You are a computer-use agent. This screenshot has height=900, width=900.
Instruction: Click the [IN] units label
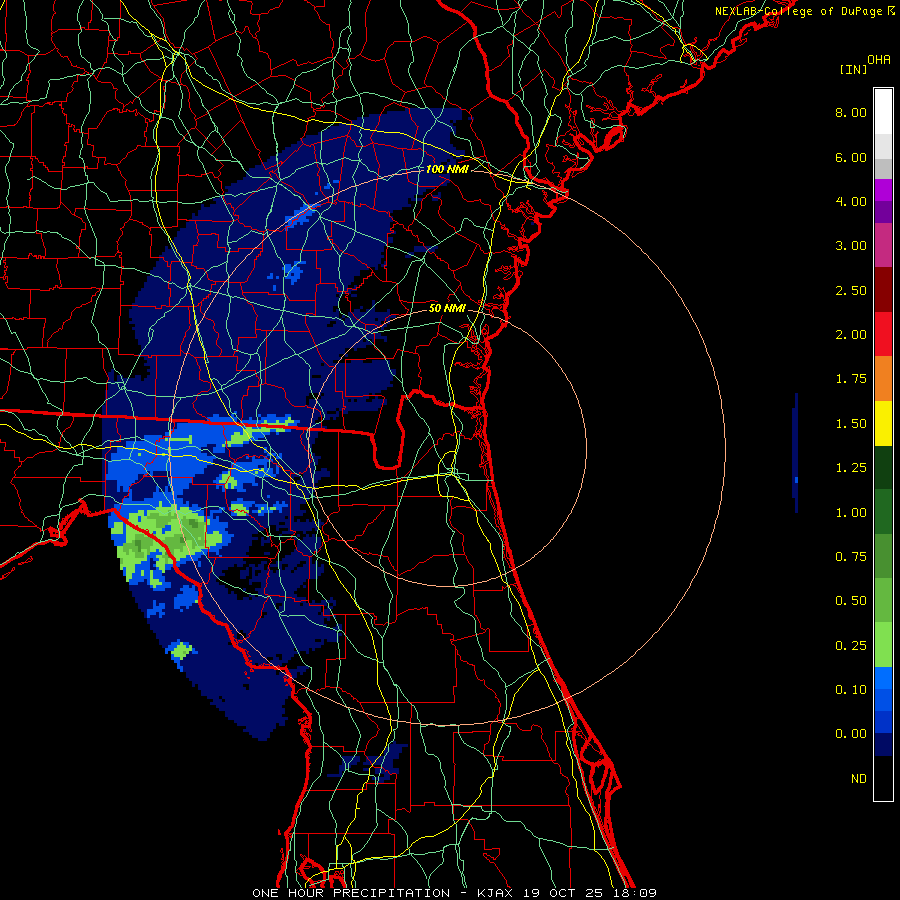click(853, 69)
